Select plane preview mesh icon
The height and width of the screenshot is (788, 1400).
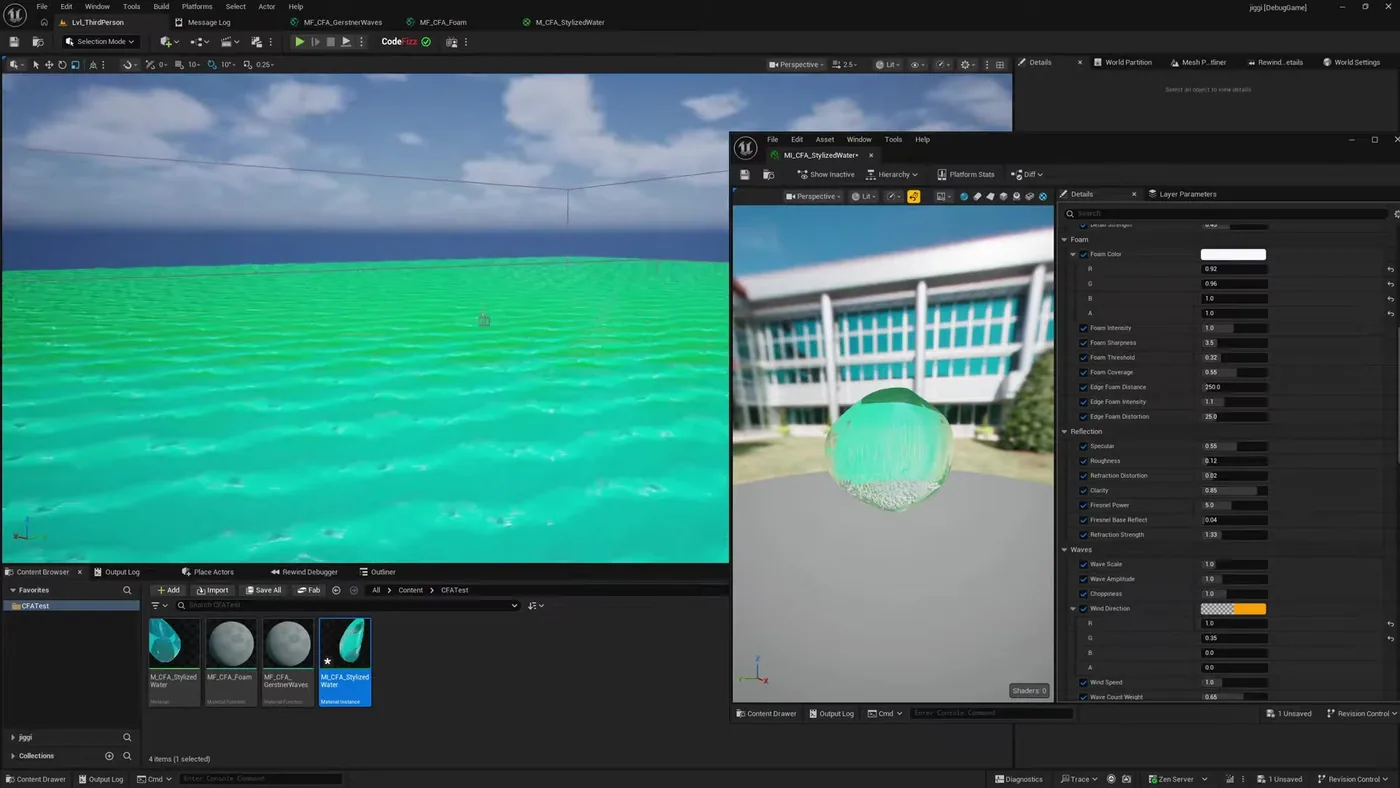tap(990, 197)
